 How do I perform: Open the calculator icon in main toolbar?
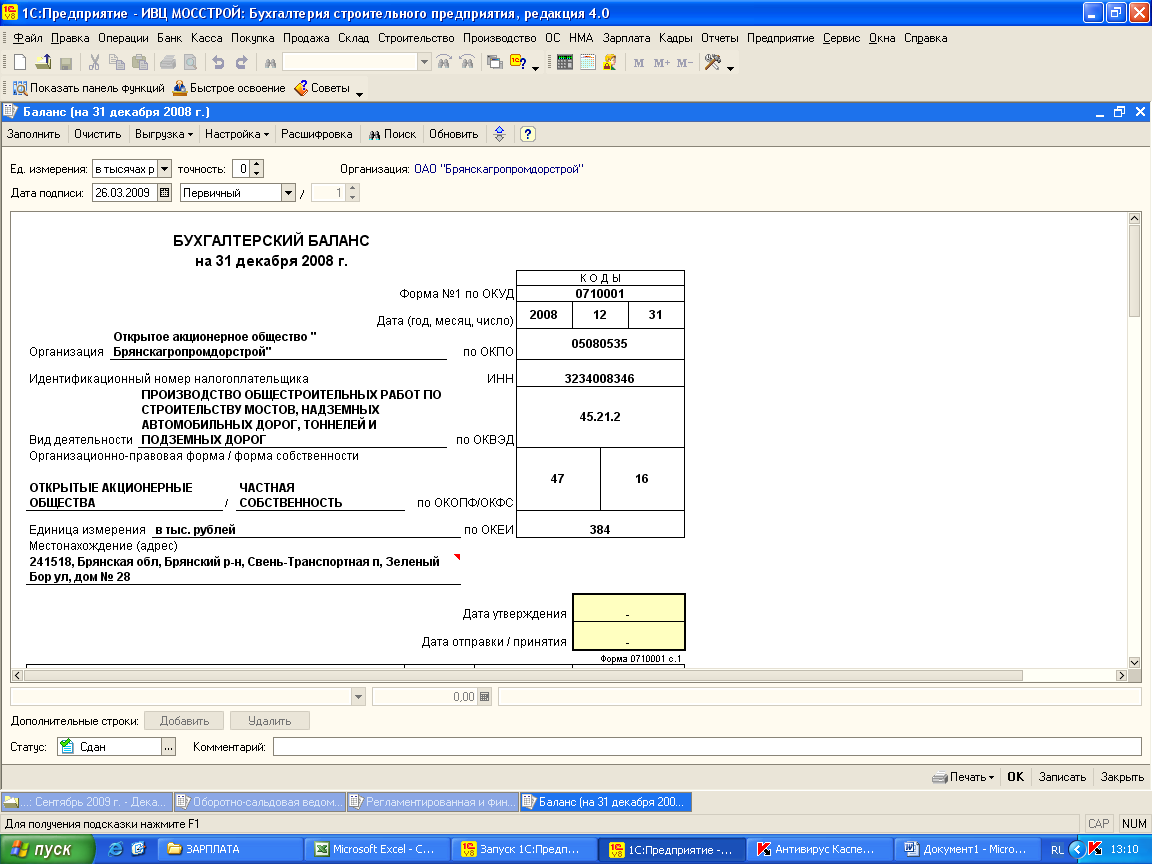pyautogui.click(x=565, y=62)
